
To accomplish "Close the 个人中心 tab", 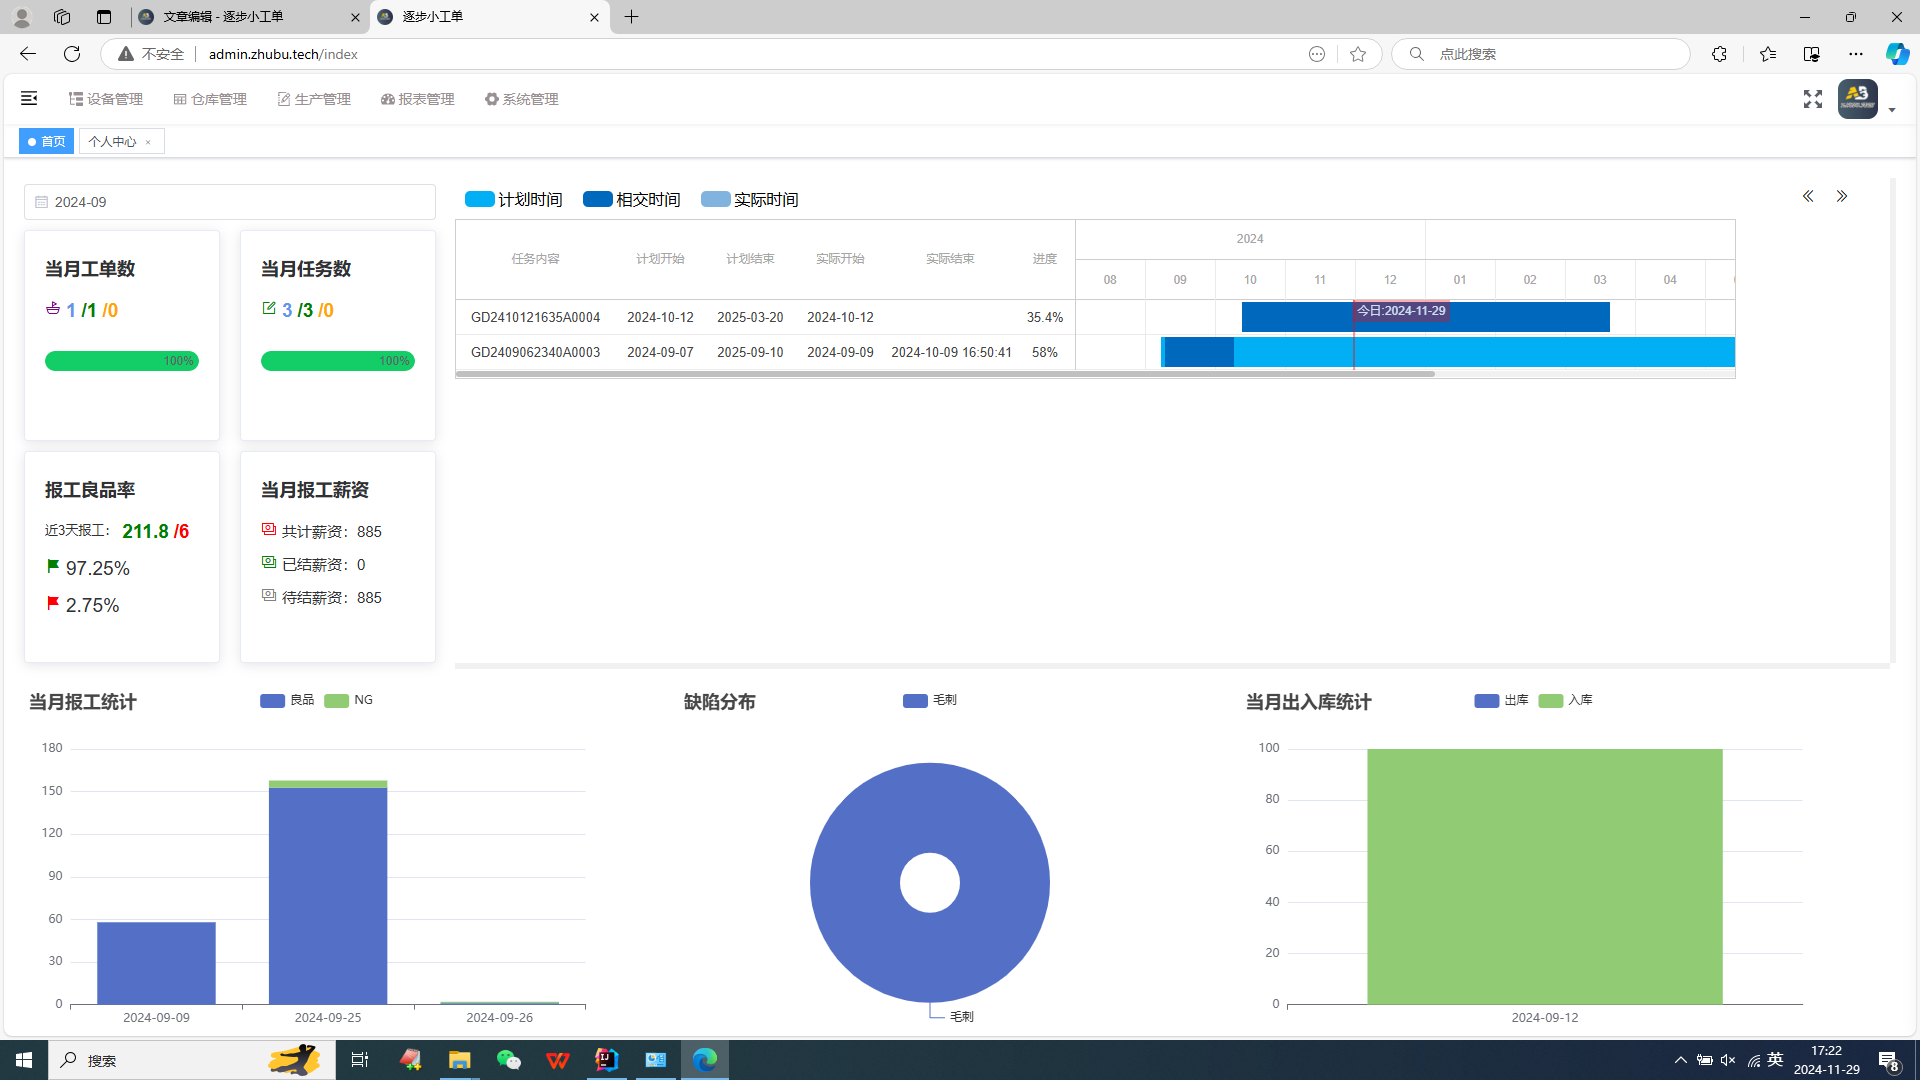I will tap(148, 142).
